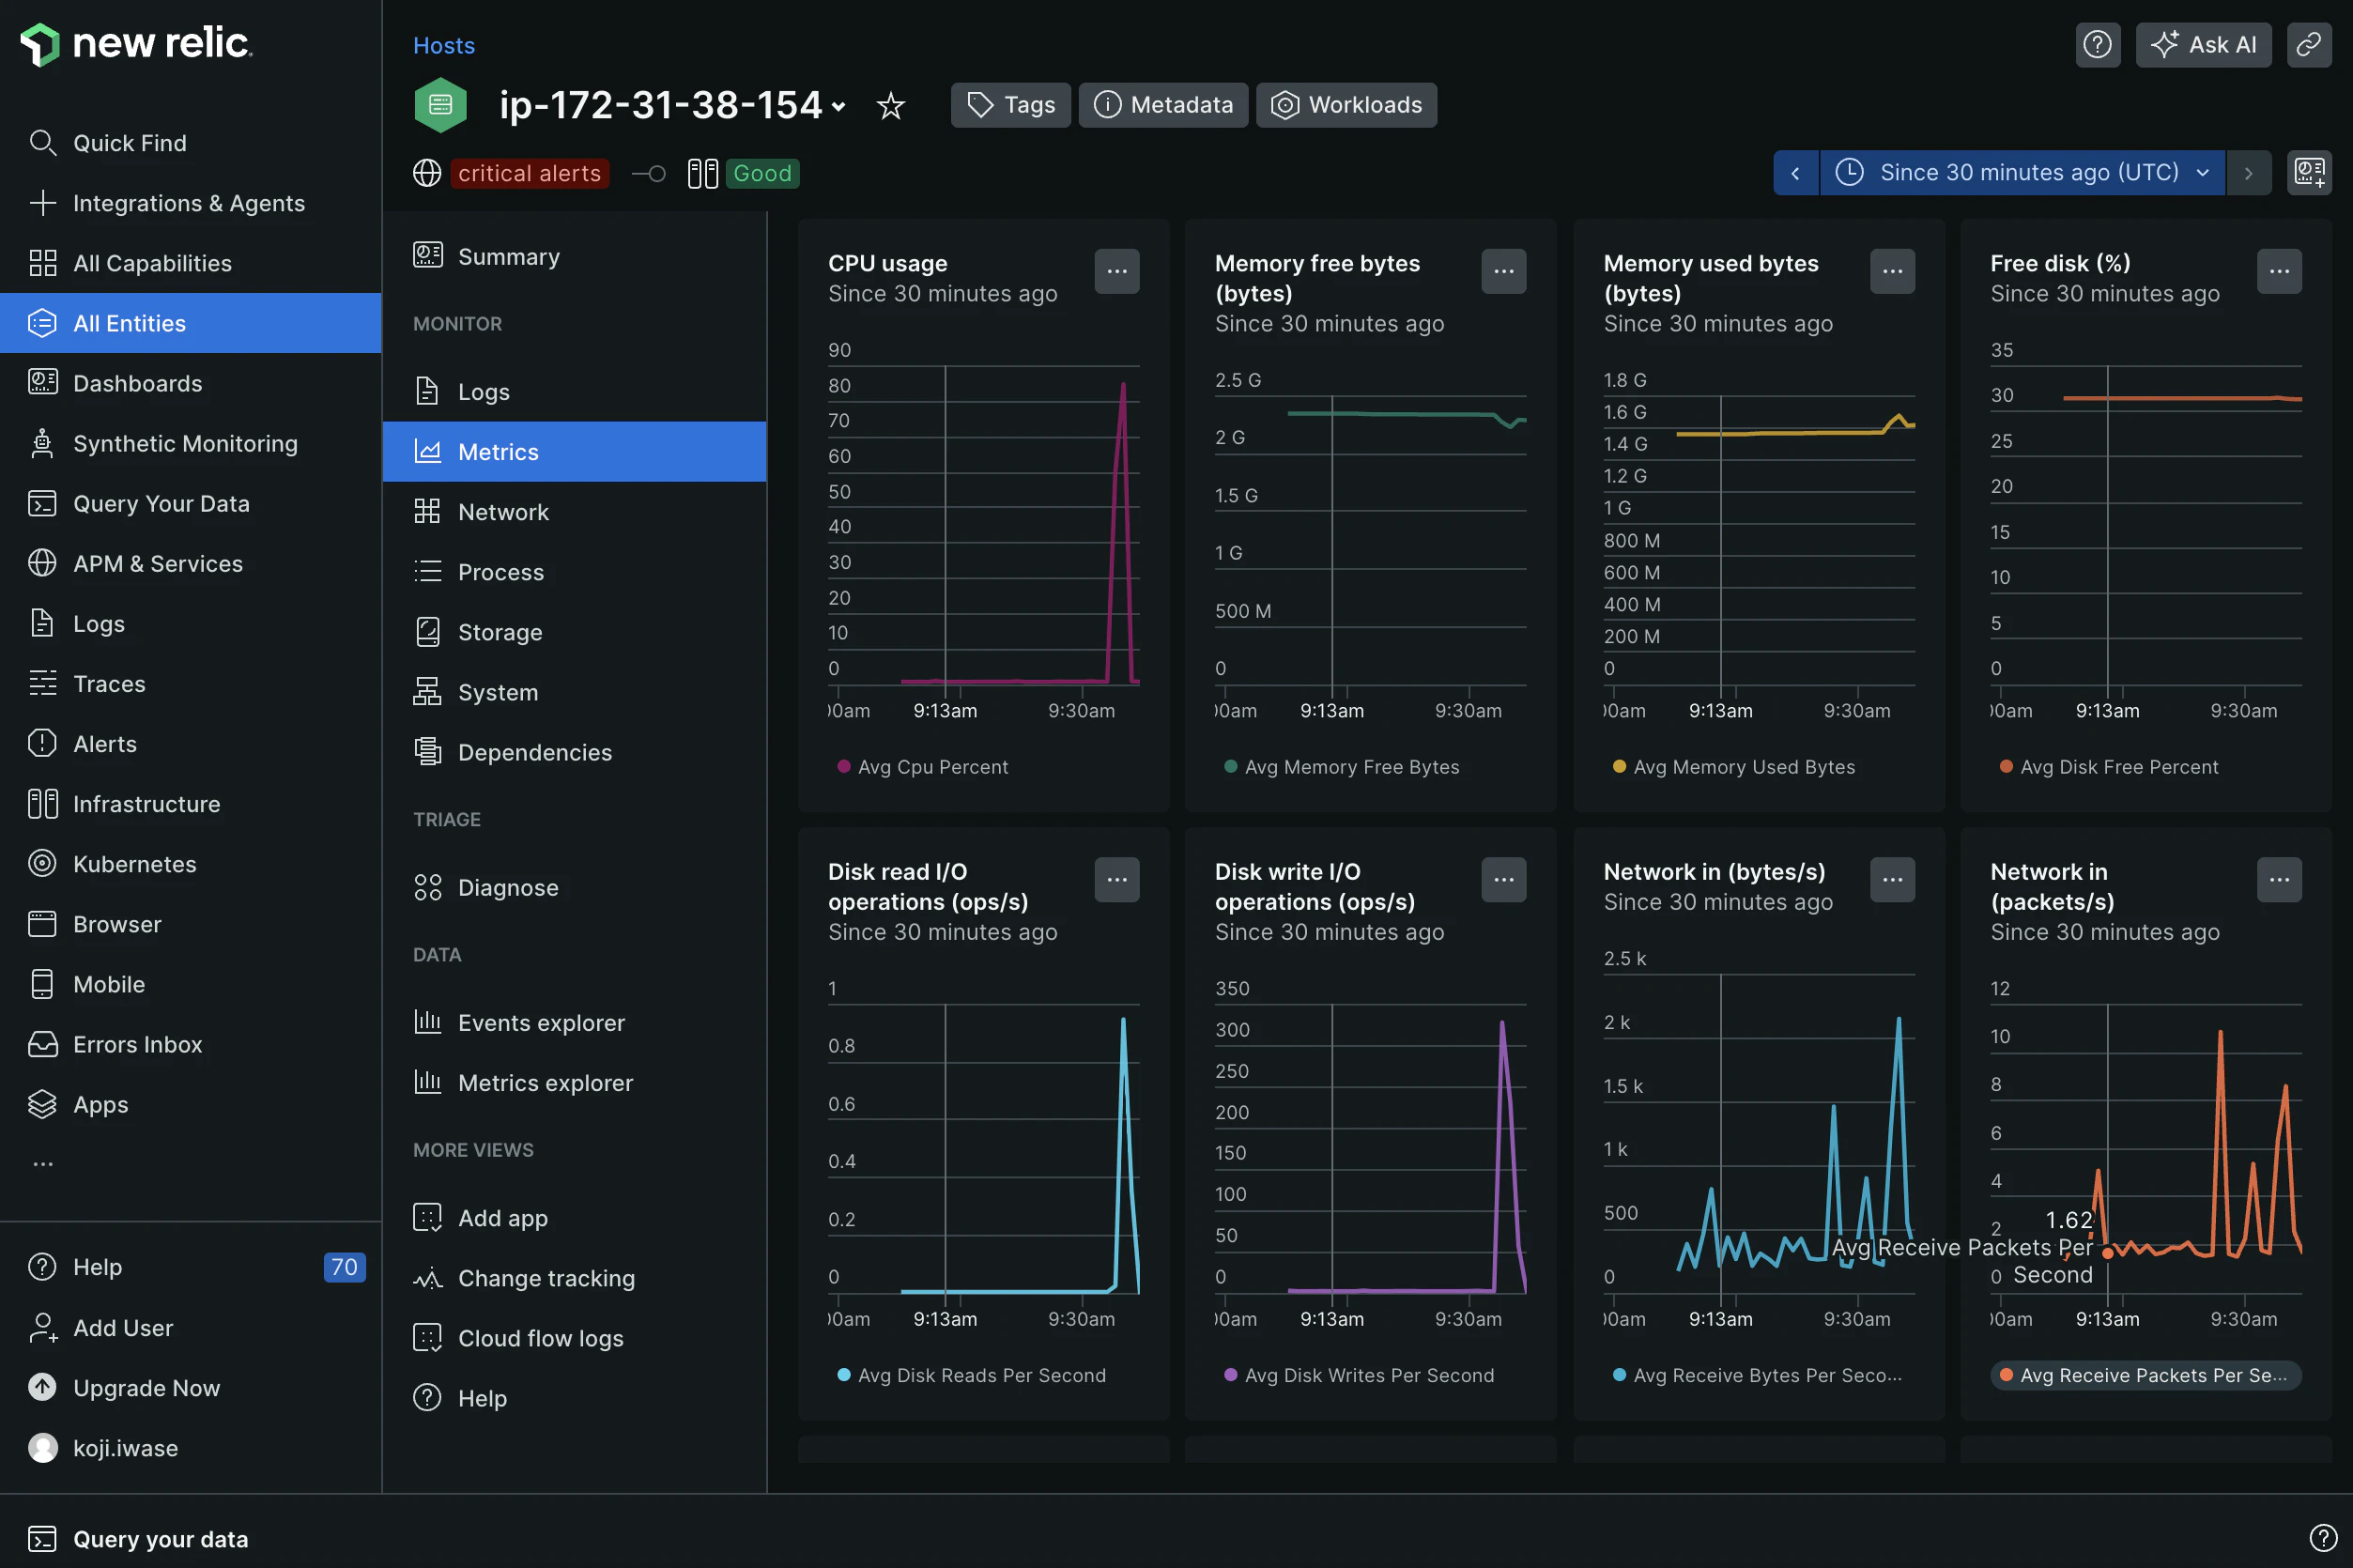Open Alerts in the left sidebar

pyautogui.click(x=190, y=744)
